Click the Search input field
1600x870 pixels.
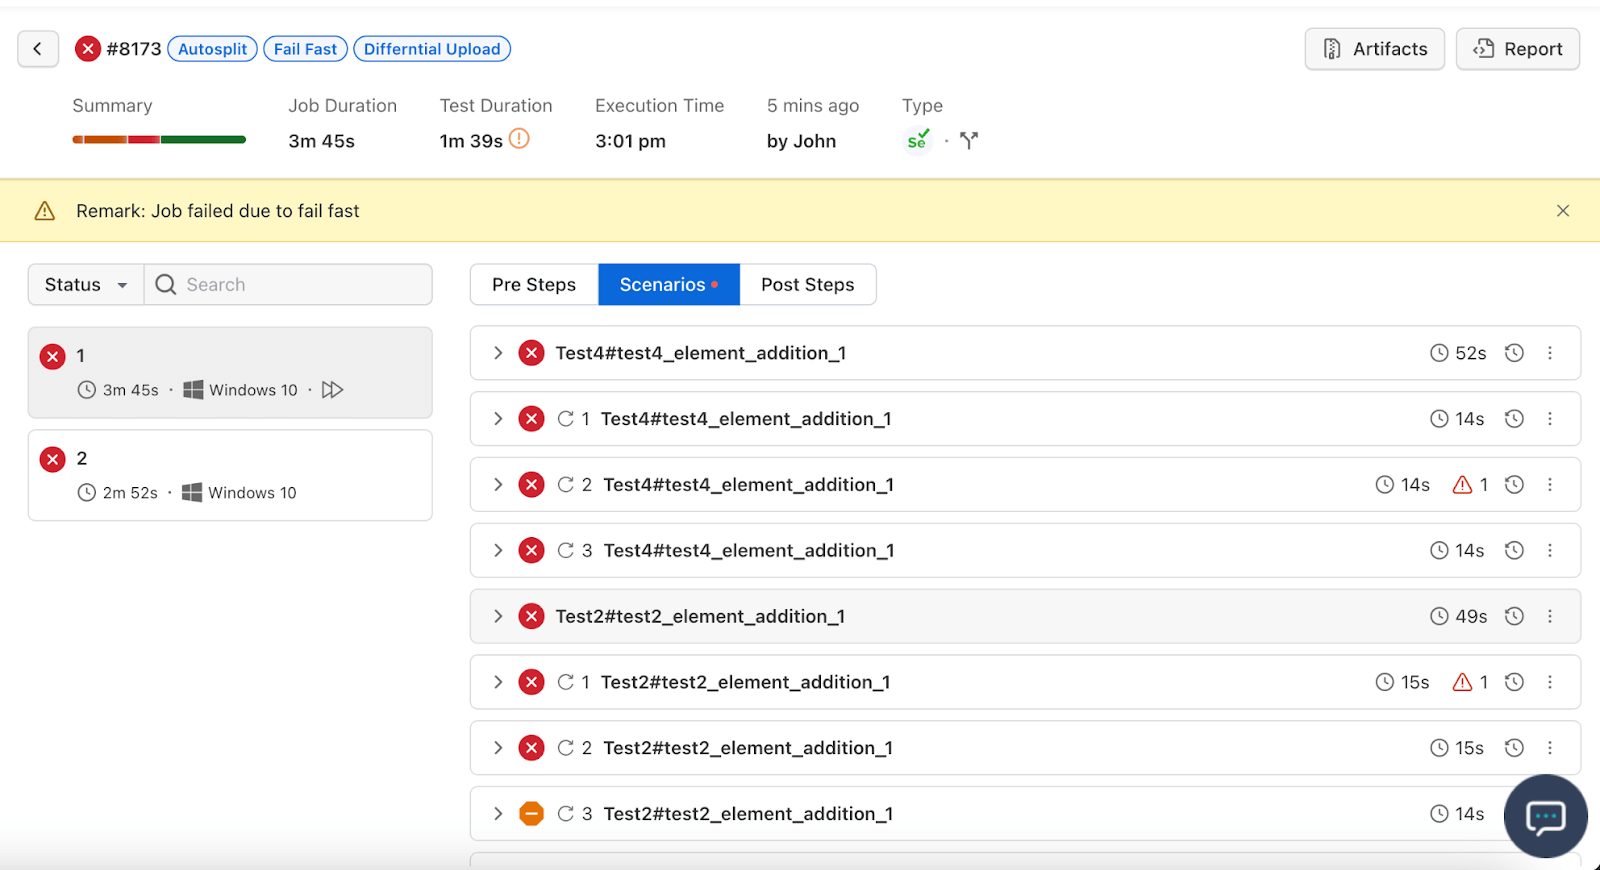(x=300, y=285)
